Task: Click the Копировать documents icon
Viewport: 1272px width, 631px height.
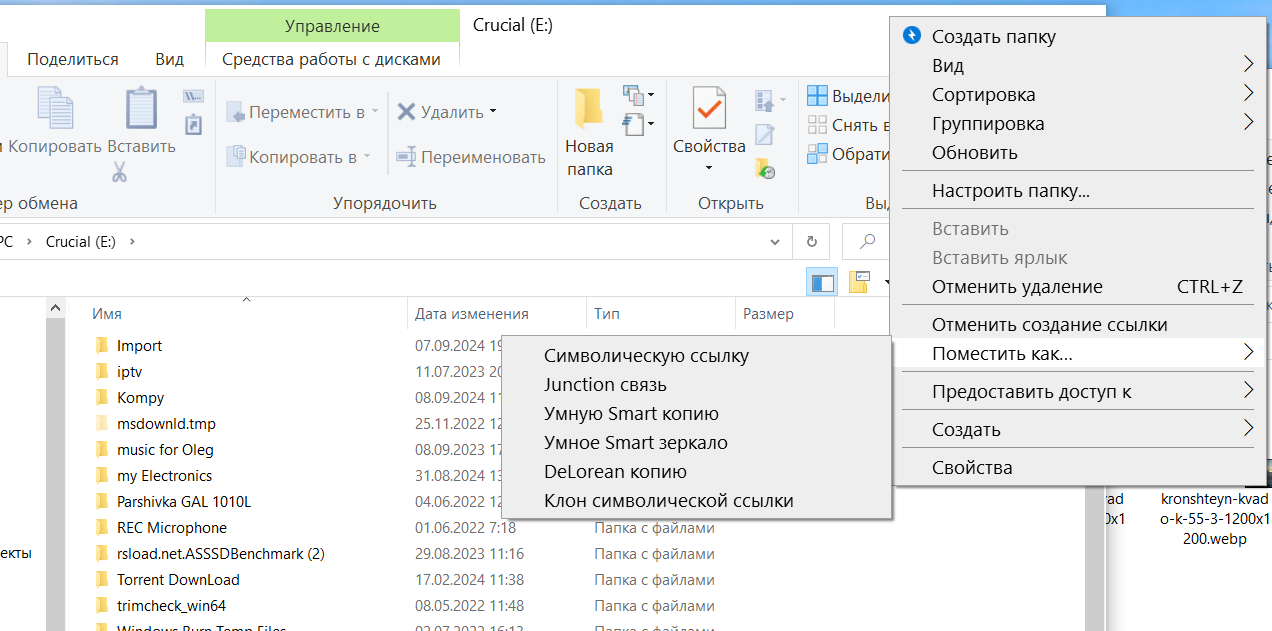Action: click(x=55, y=108)
